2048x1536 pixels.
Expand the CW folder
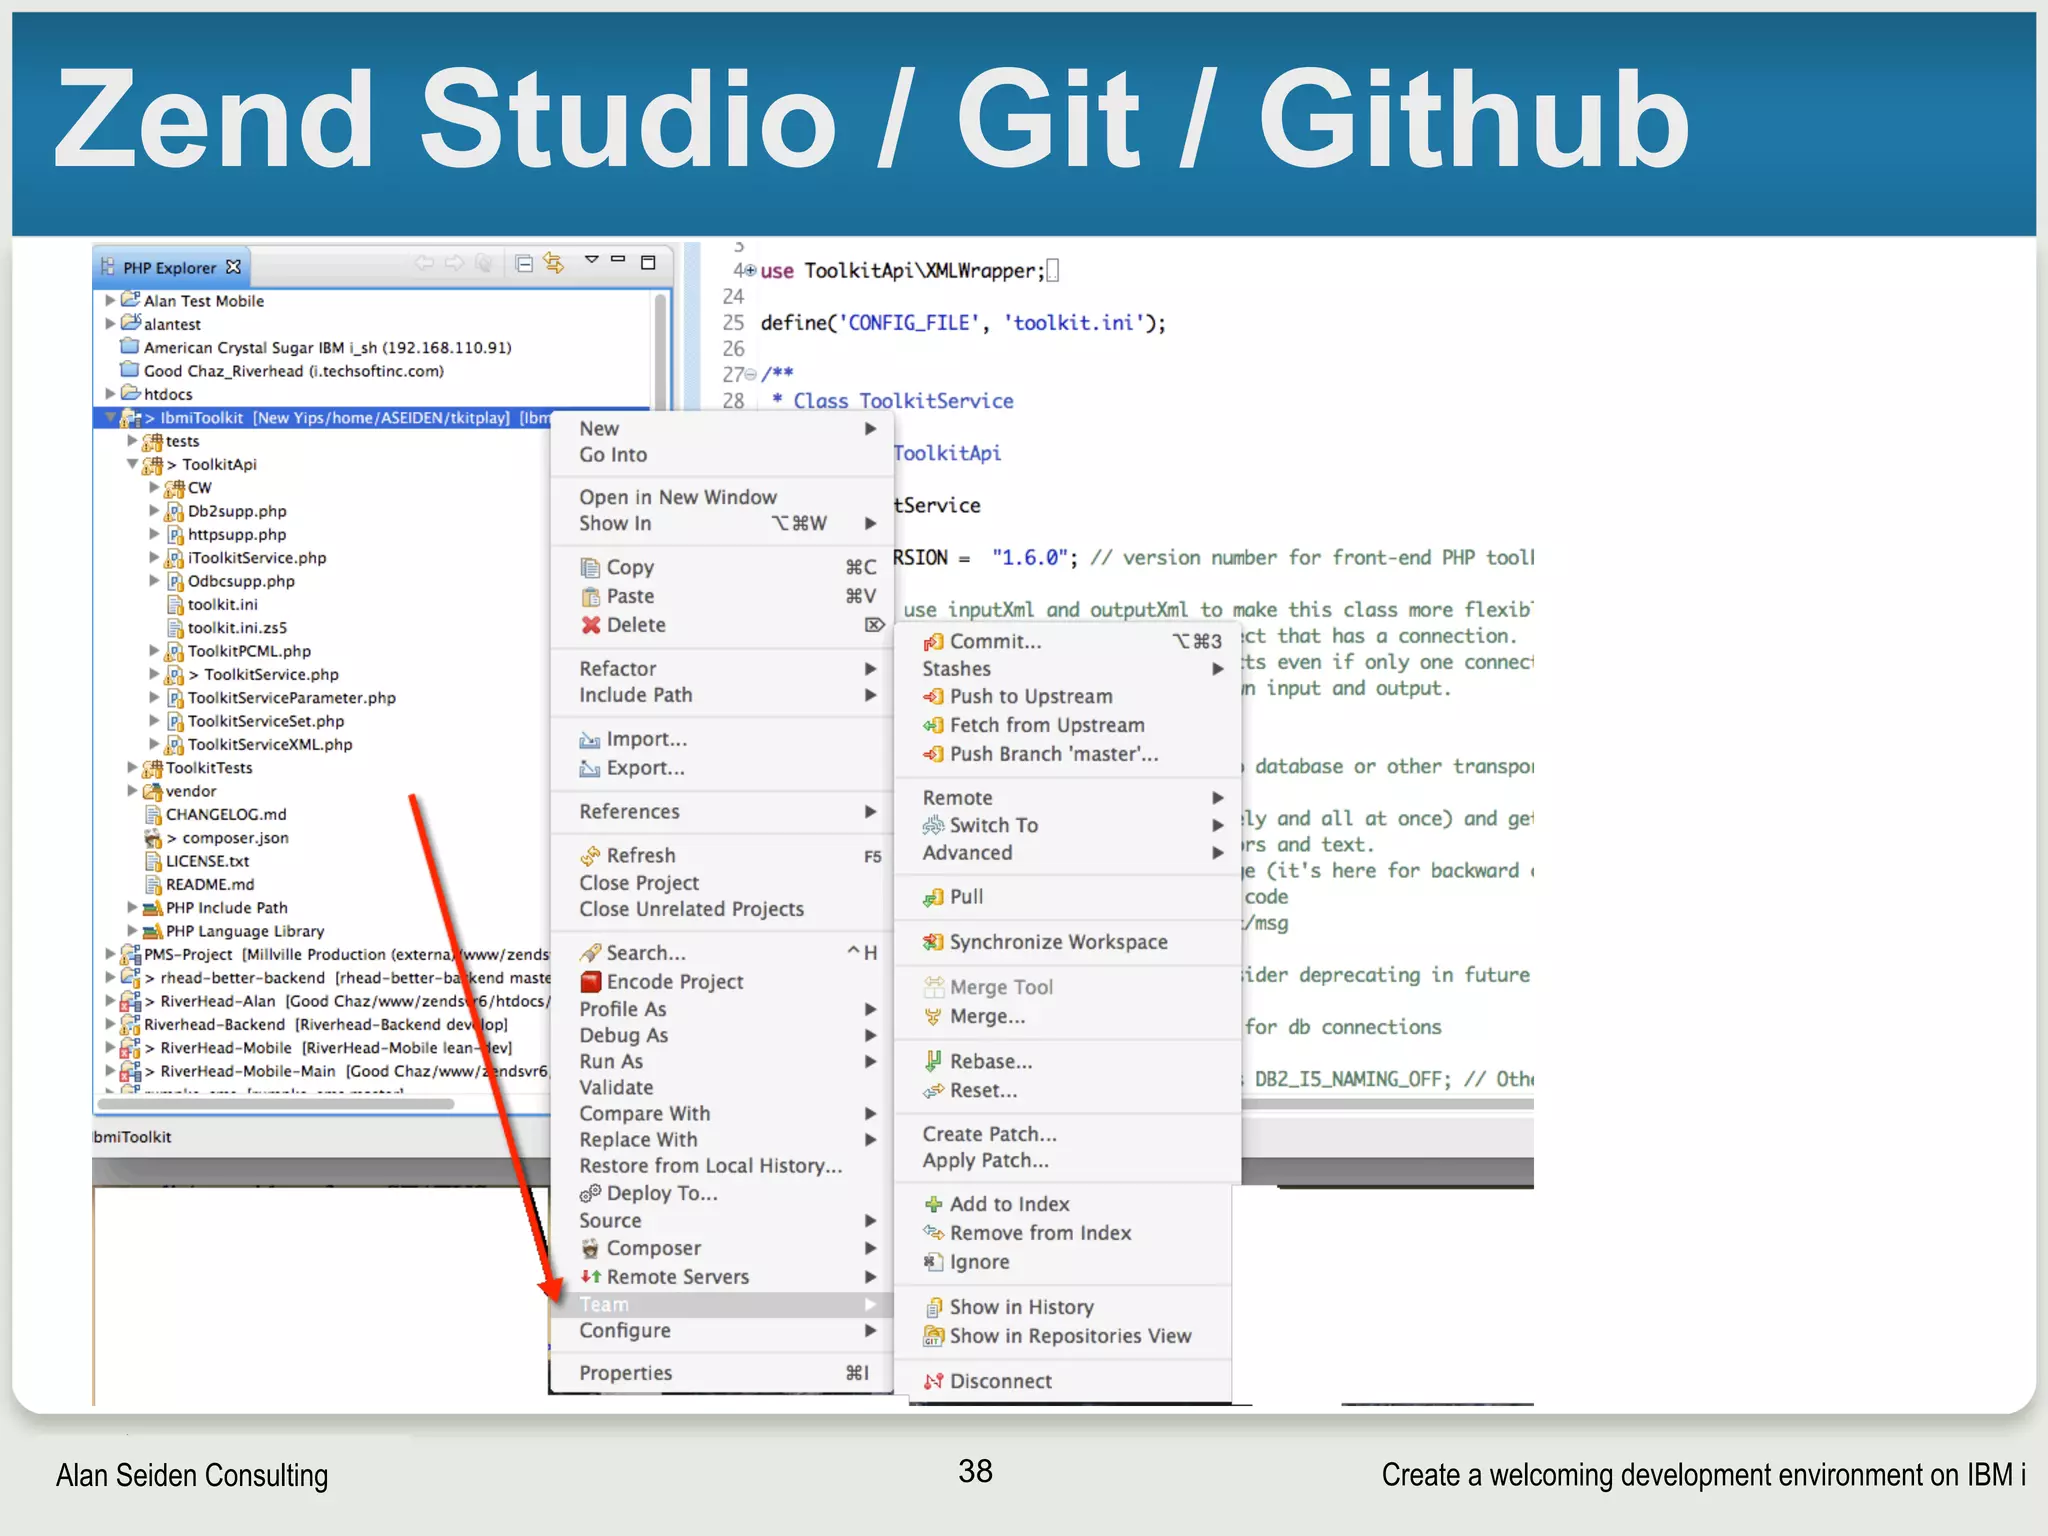154,487
